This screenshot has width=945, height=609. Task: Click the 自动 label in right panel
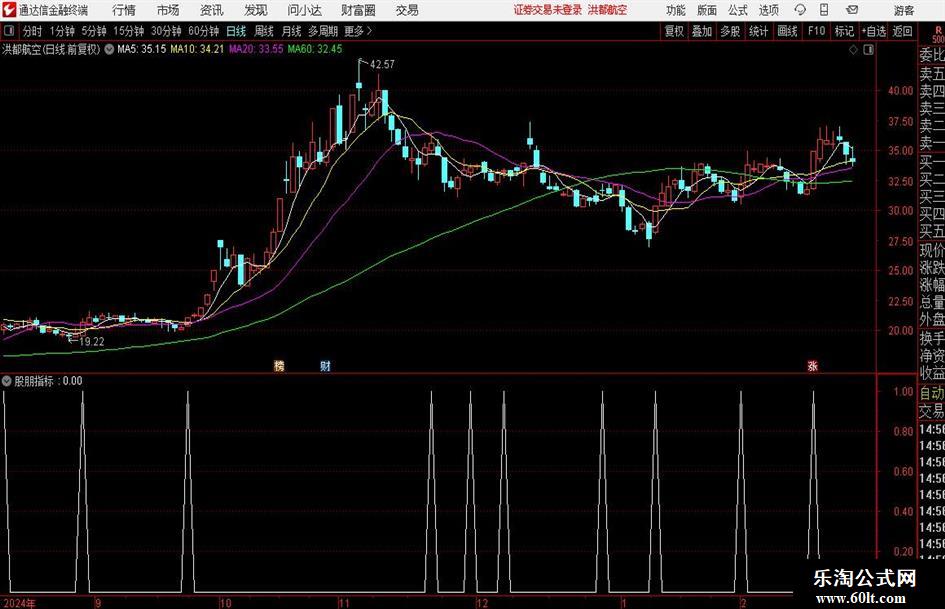(932, 393)
